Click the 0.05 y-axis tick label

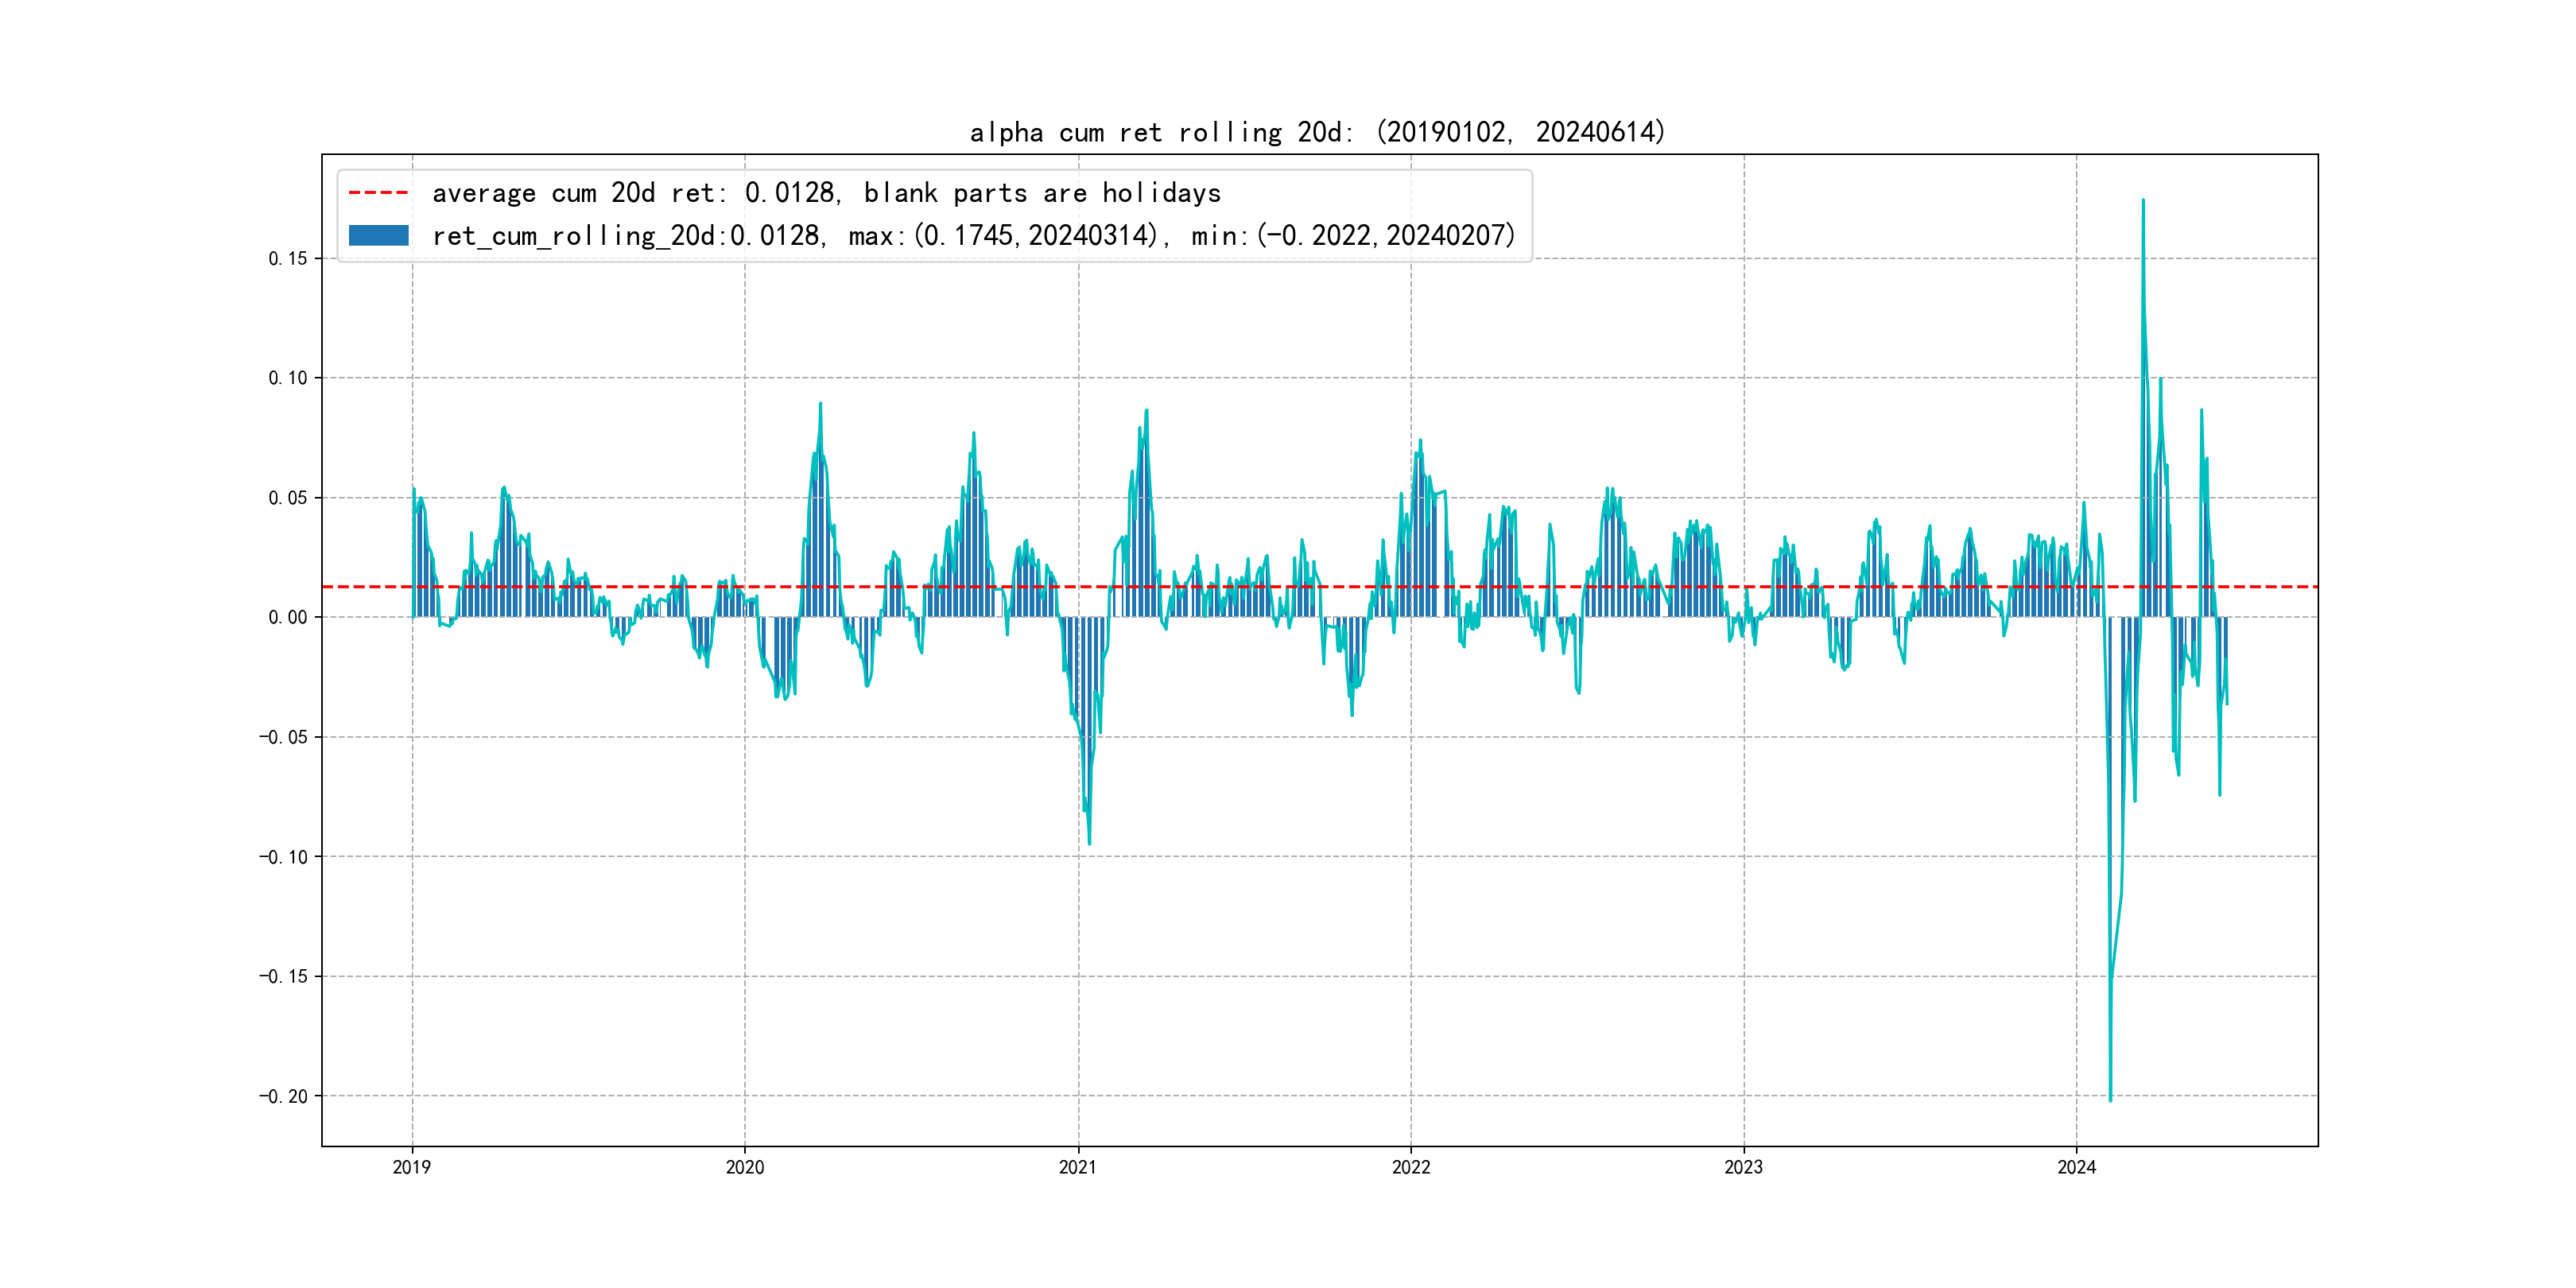tap(287, 498)
